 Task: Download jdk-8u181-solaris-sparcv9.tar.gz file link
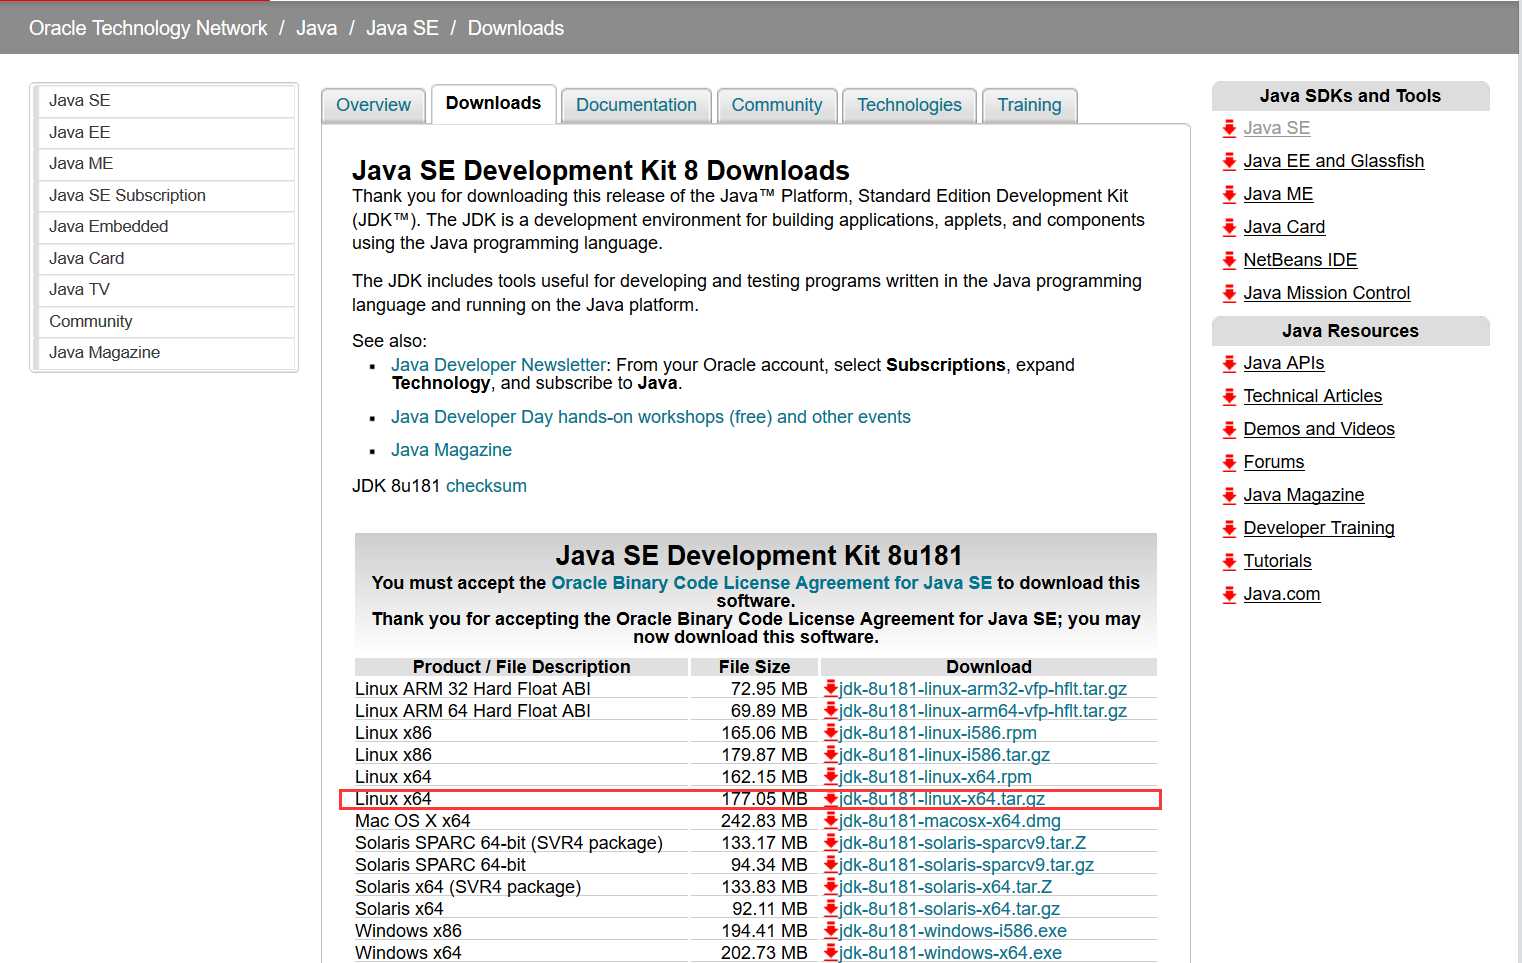click(x=966, y=865)
